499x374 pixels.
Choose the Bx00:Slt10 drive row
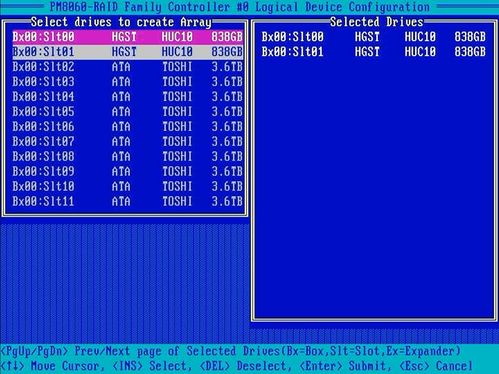tap(128, 187)
